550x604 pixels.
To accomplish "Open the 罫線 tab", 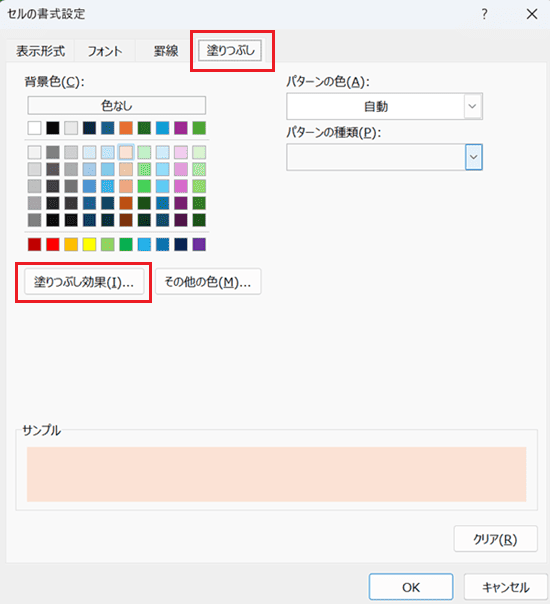I will pos(166,51).
